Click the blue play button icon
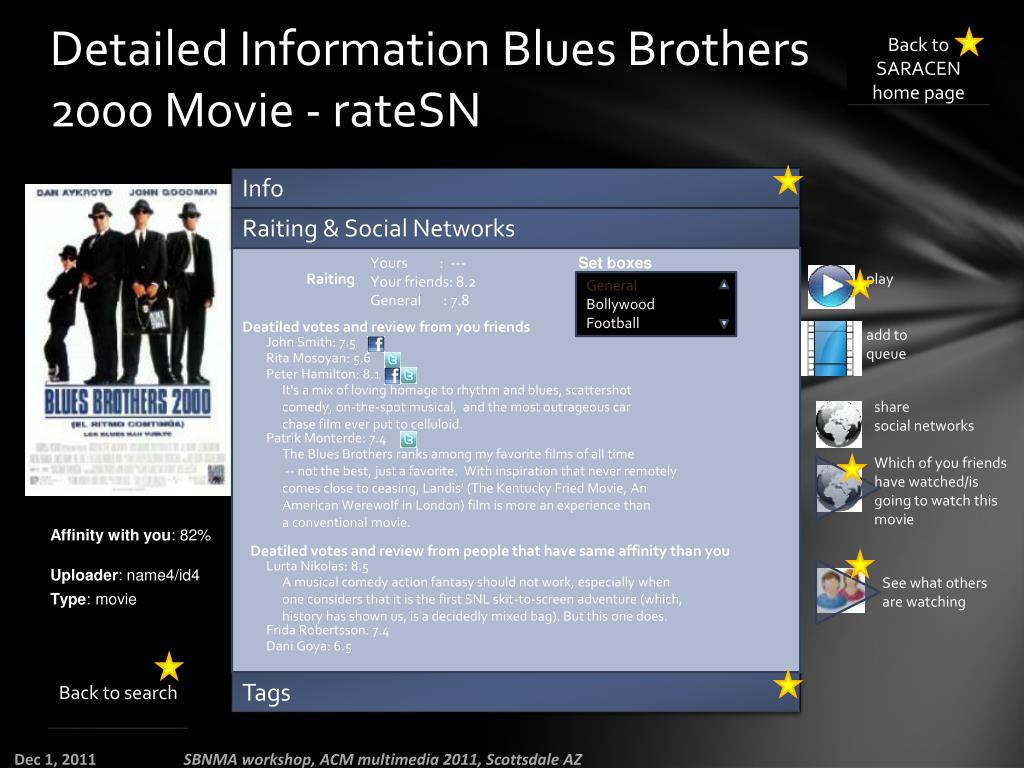The image size is (1024, 768). tap(831, 286)
